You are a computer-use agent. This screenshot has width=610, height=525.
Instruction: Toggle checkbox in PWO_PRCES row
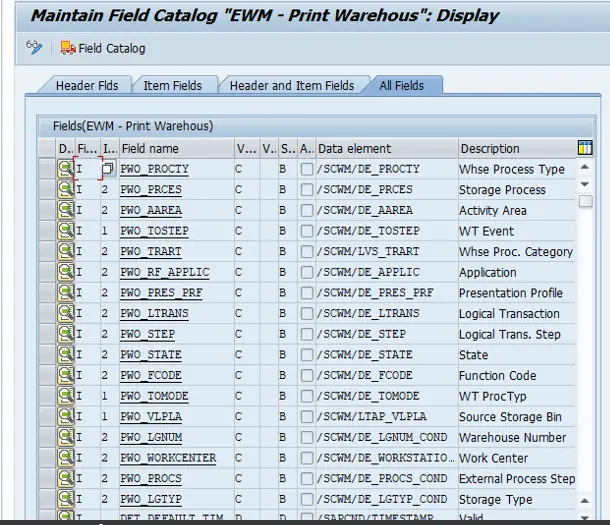307,189
